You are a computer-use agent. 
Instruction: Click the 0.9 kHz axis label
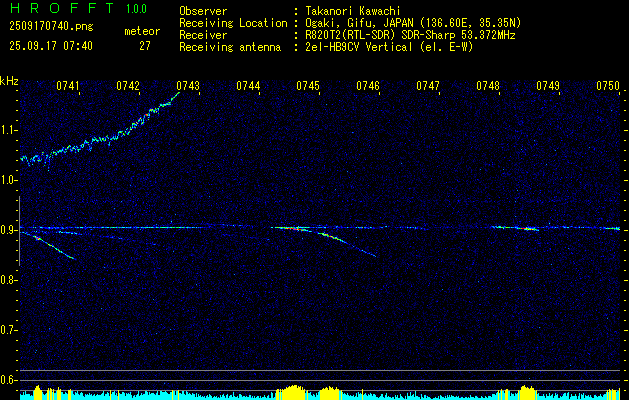pos(7,230)
